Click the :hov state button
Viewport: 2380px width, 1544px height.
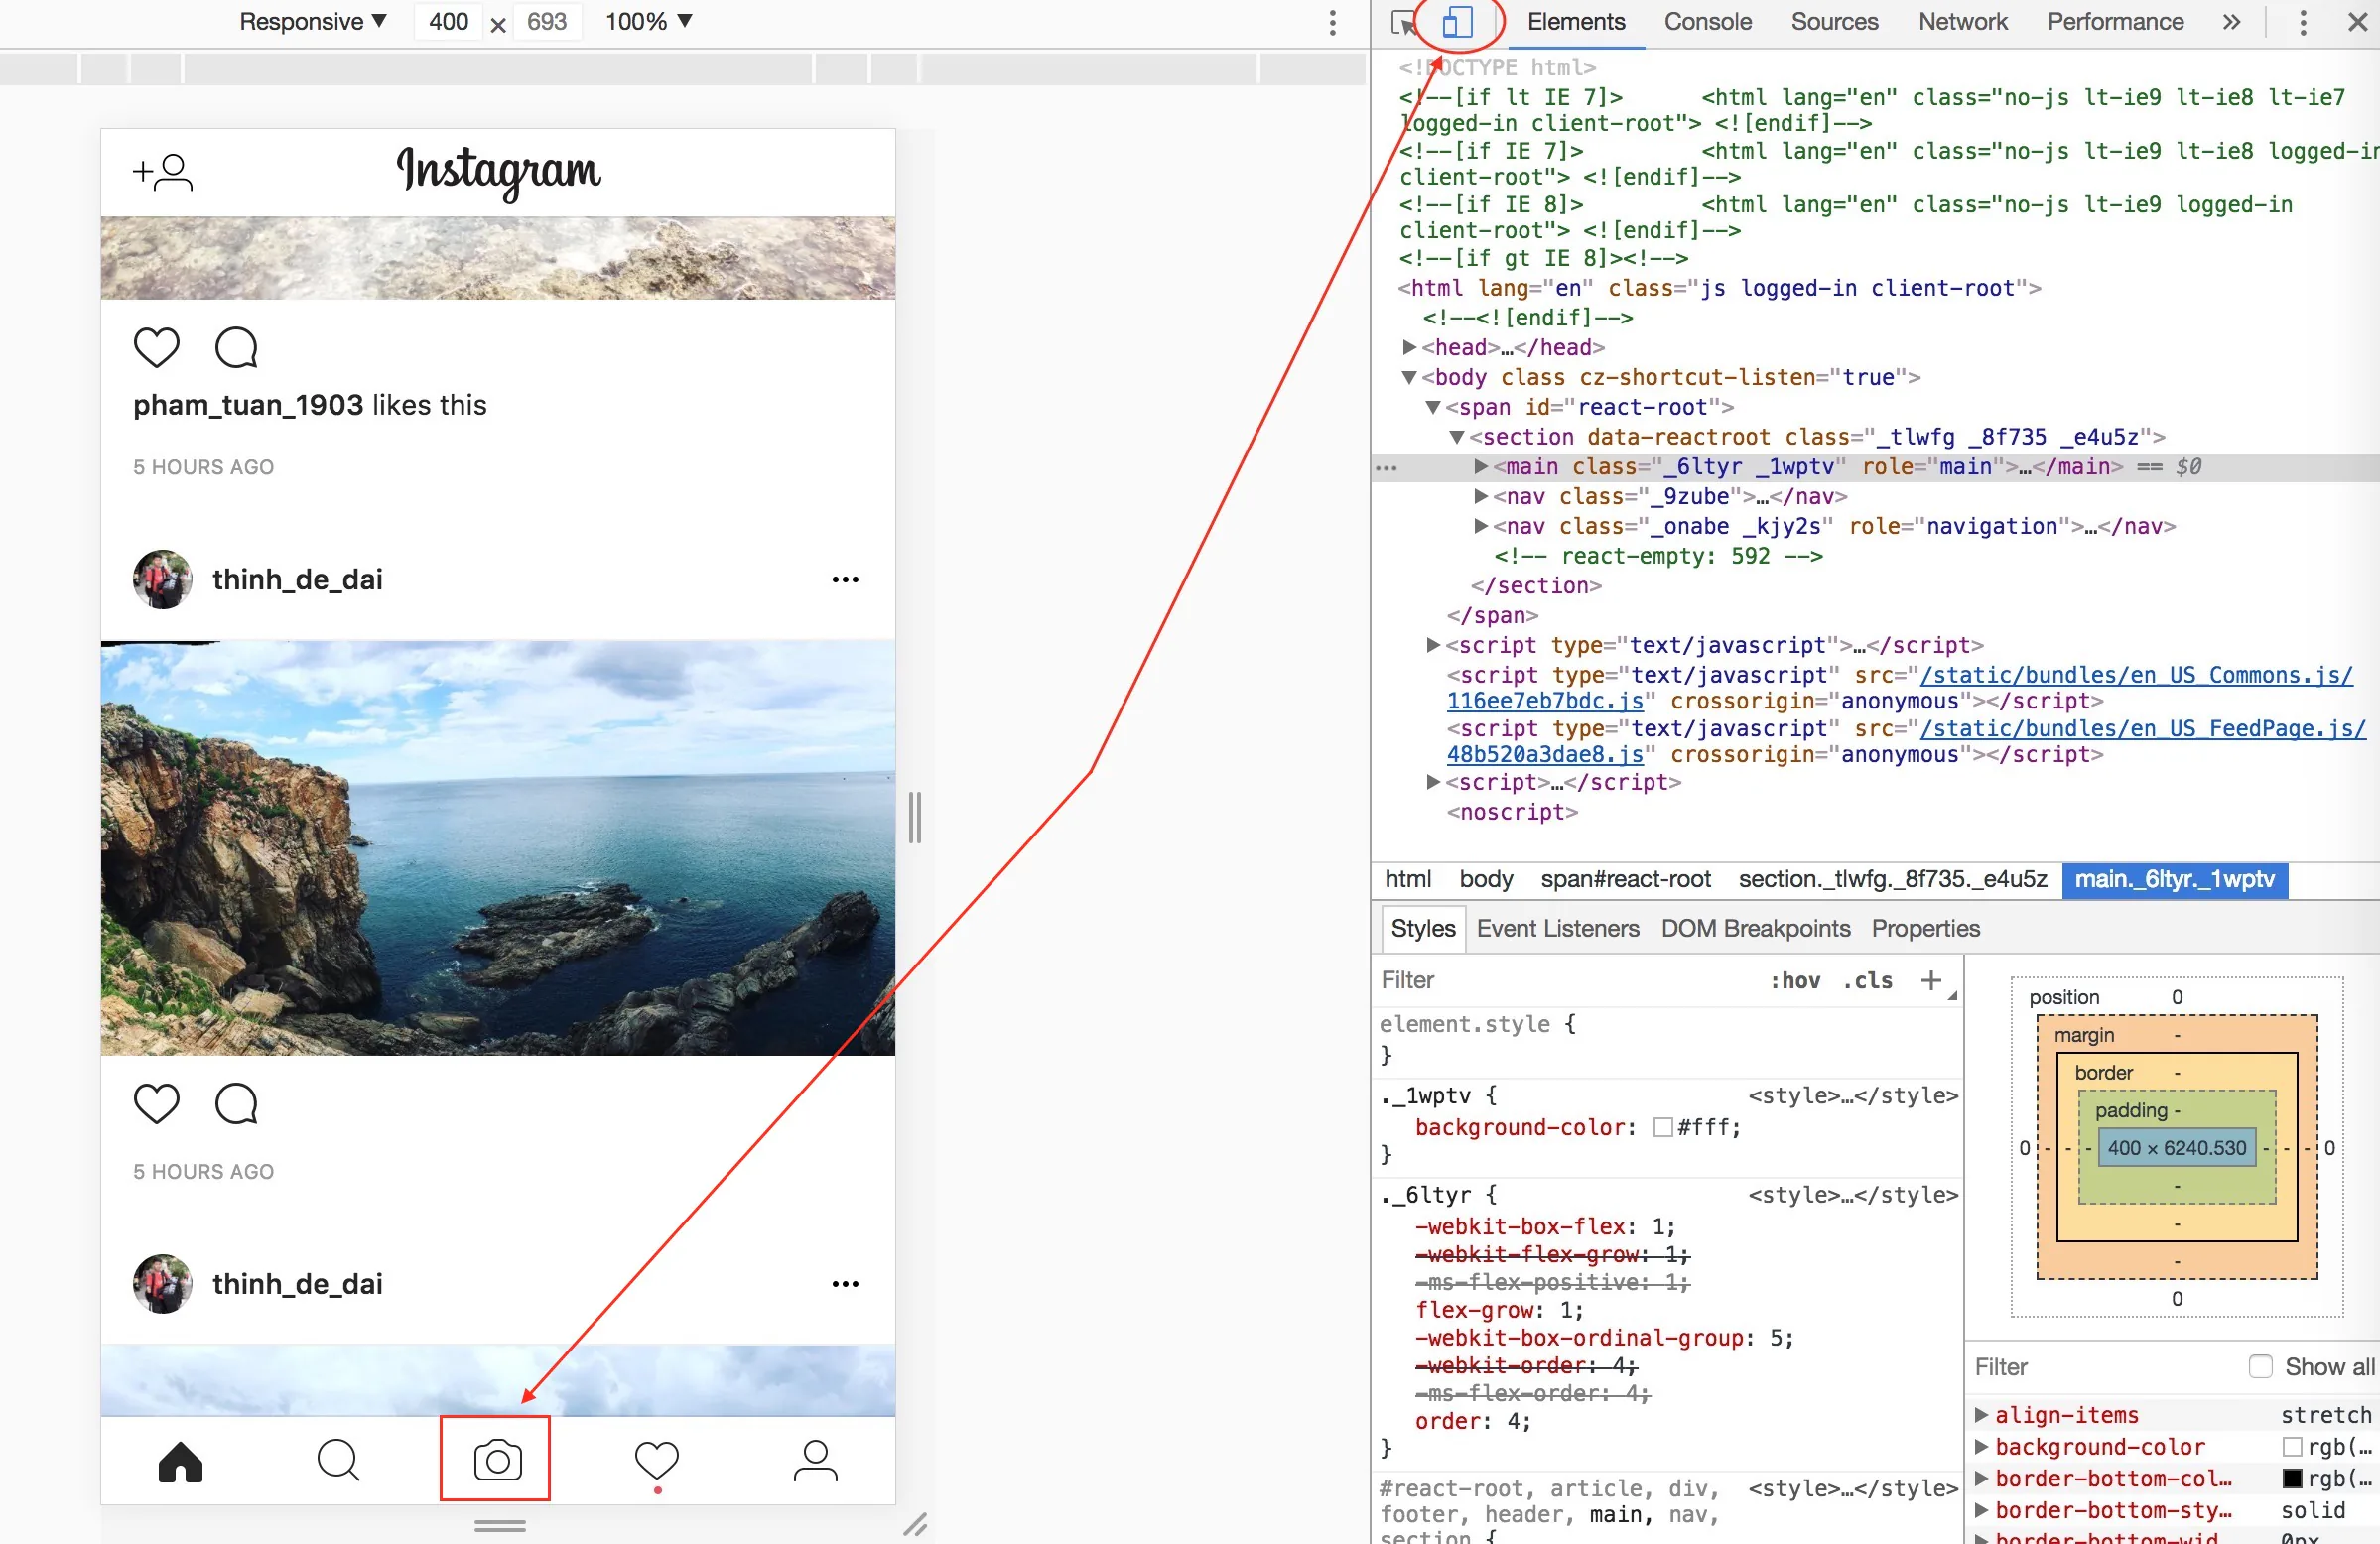pyautogui.click(x=1795, y=980)
